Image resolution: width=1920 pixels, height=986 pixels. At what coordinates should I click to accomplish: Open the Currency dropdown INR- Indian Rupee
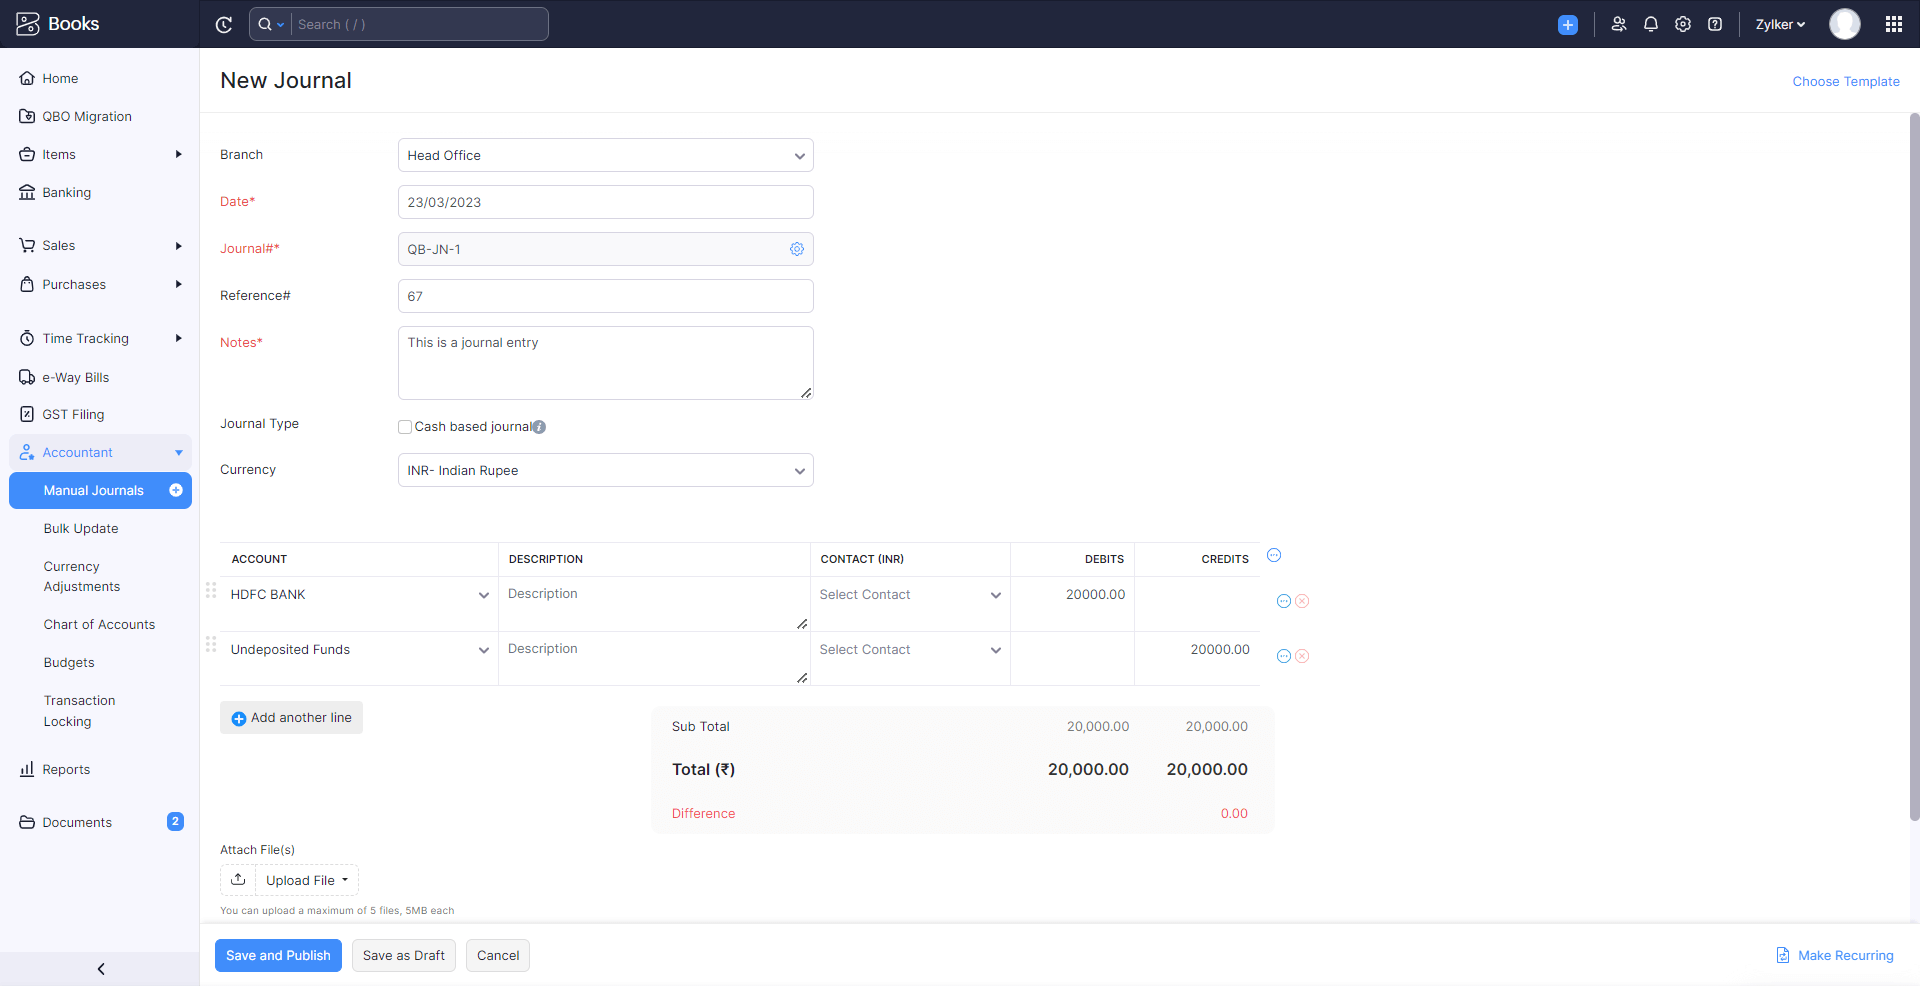[x=605, y=470]
